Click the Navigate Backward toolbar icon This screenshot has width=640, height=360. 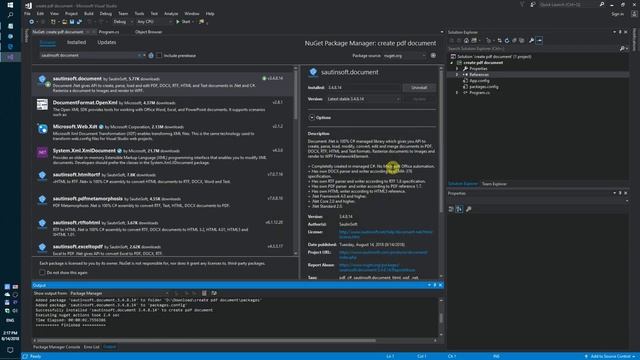click(31, 22)
